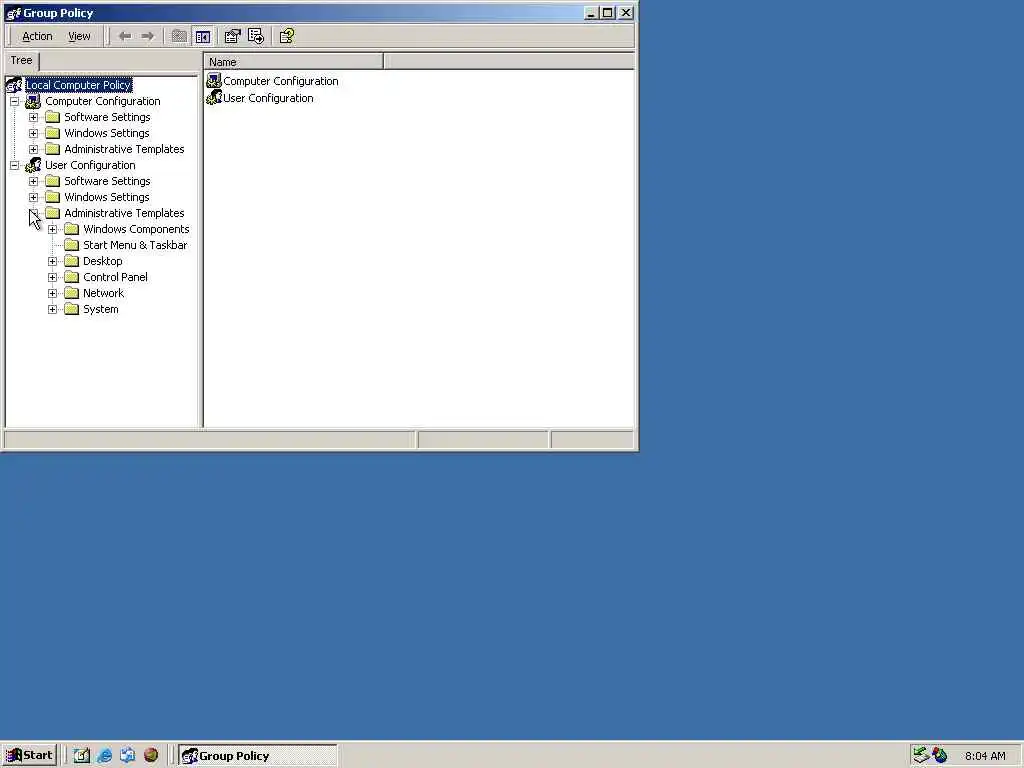The width and height of the screenshot is (1024, 768).
Task: Expand the System folder node
Action: [x=52, y=310]
